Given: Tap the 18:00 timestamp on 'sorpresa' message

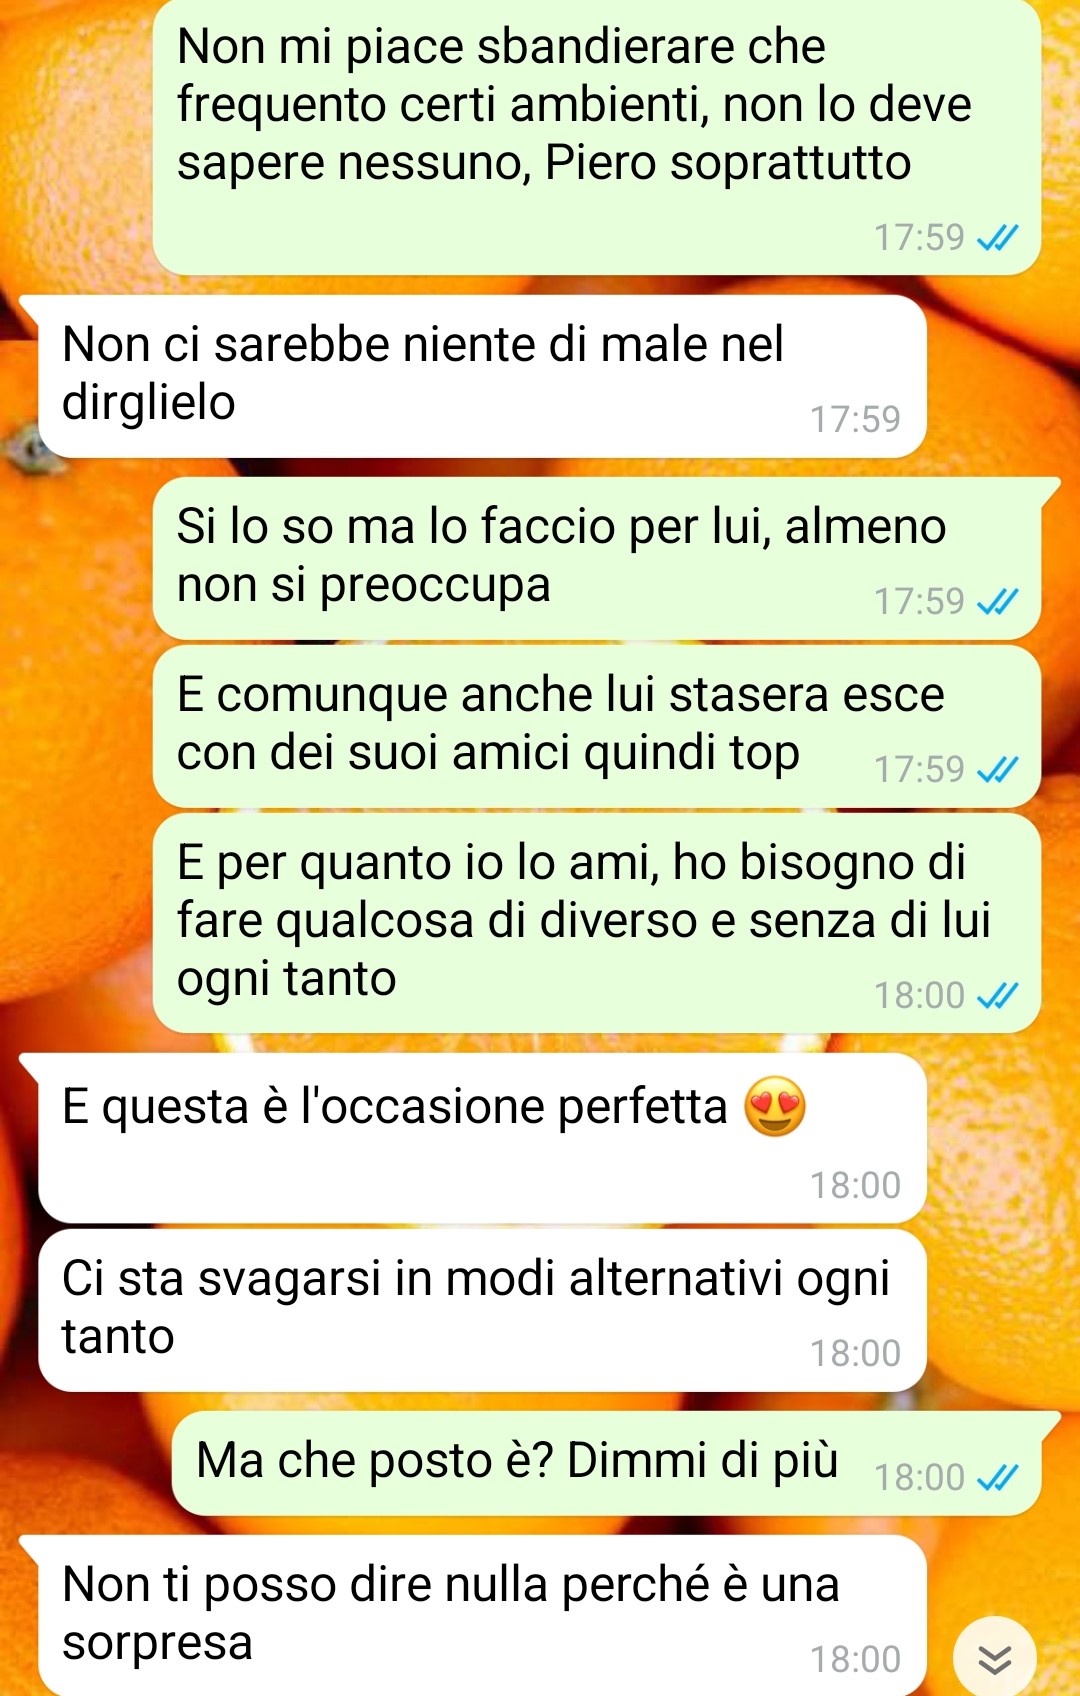Looking at the screenshot, I should coord(855,1659).
